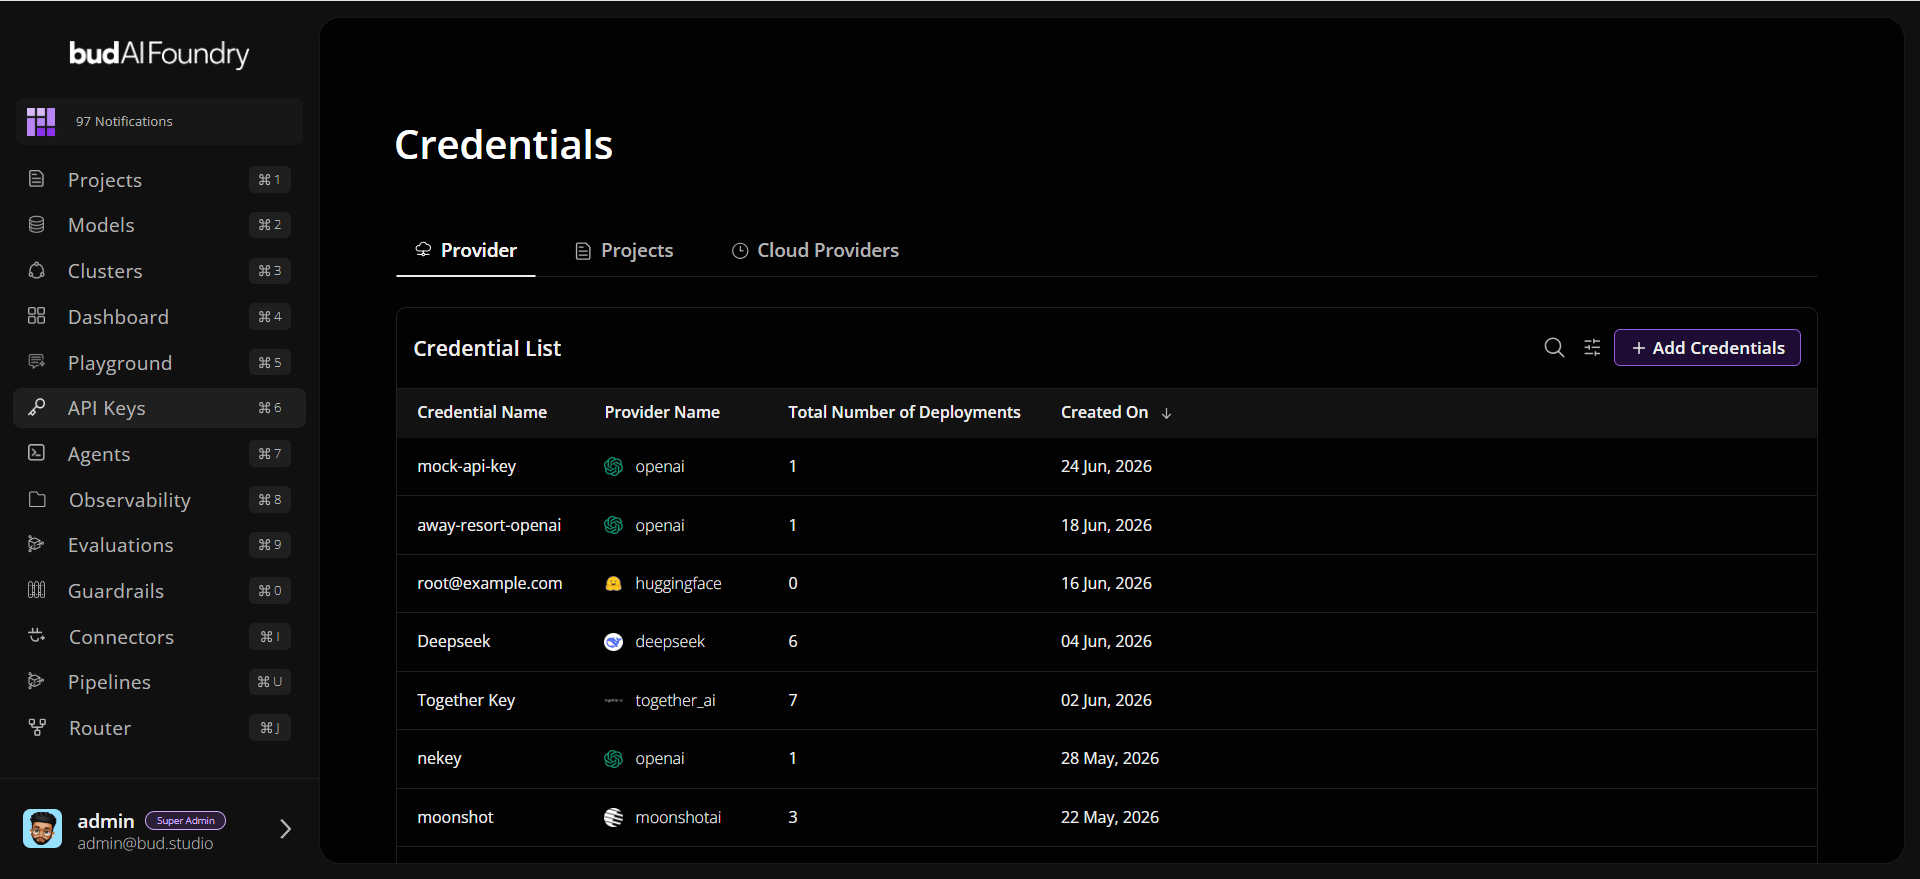
Task: Click the Add Credentials button
Action: [1707, 348]
